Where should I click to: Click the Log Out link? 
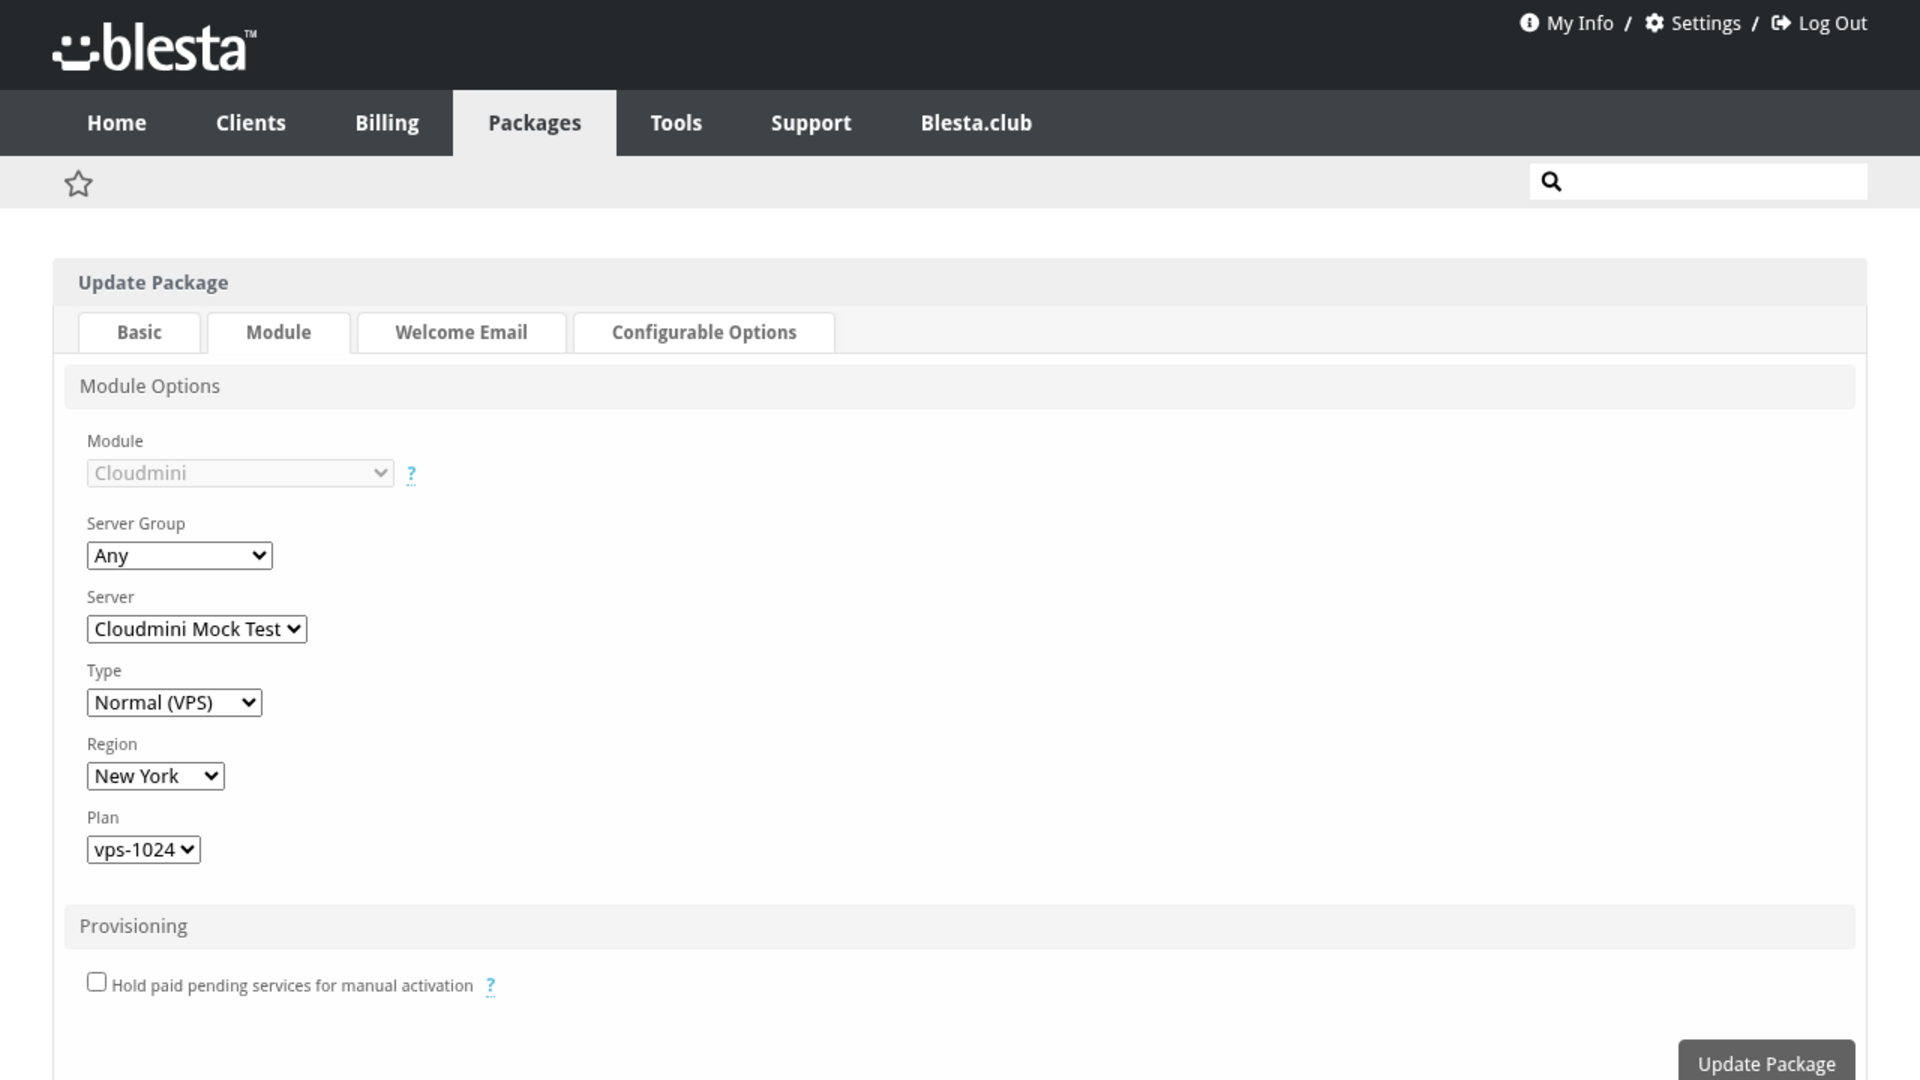pyautogui.click(x=1832, y=23)
